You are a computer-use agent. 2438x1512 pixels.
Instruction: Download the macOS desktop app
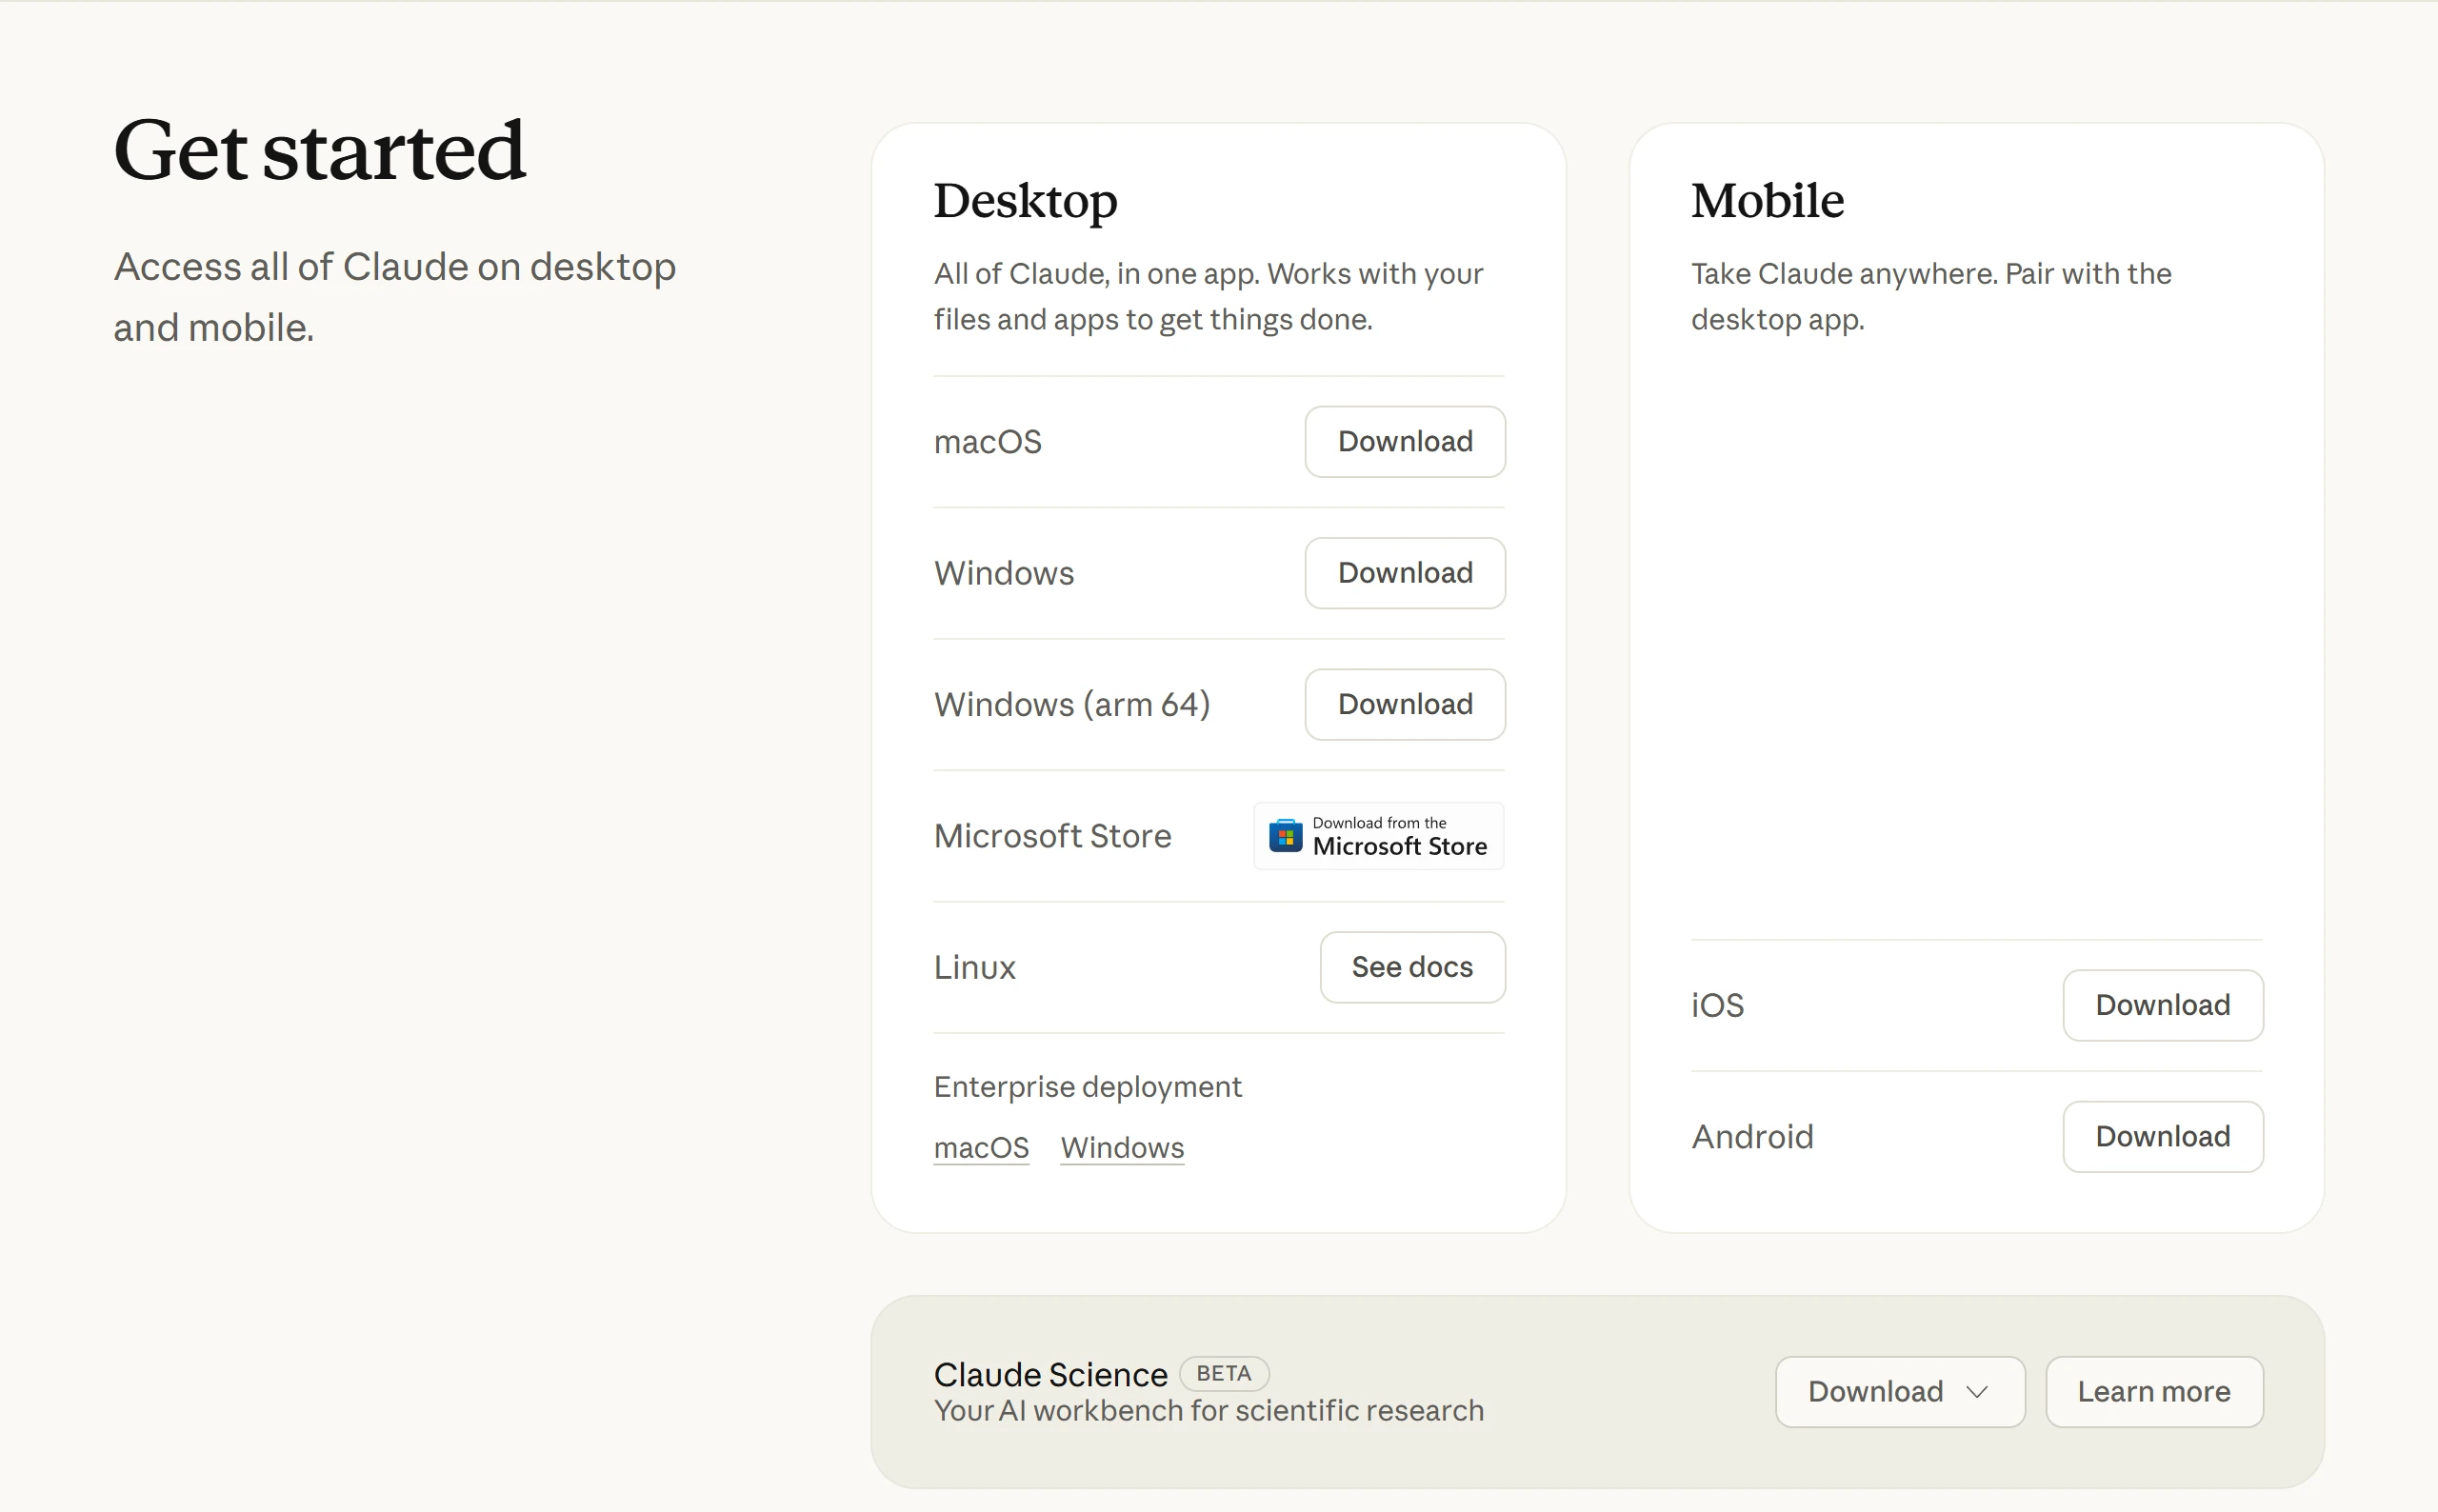point(1404,441)
